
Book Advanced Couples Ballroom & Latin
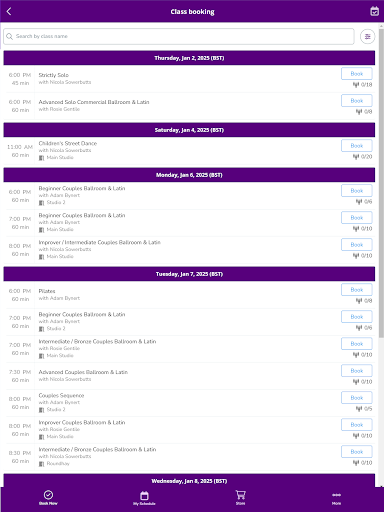357,371
